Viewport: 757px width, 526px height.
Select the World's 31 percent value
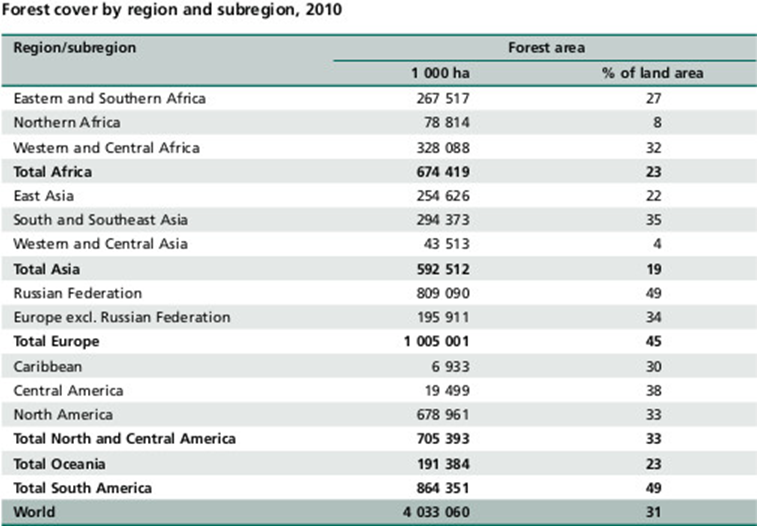(x=653, y=512)
